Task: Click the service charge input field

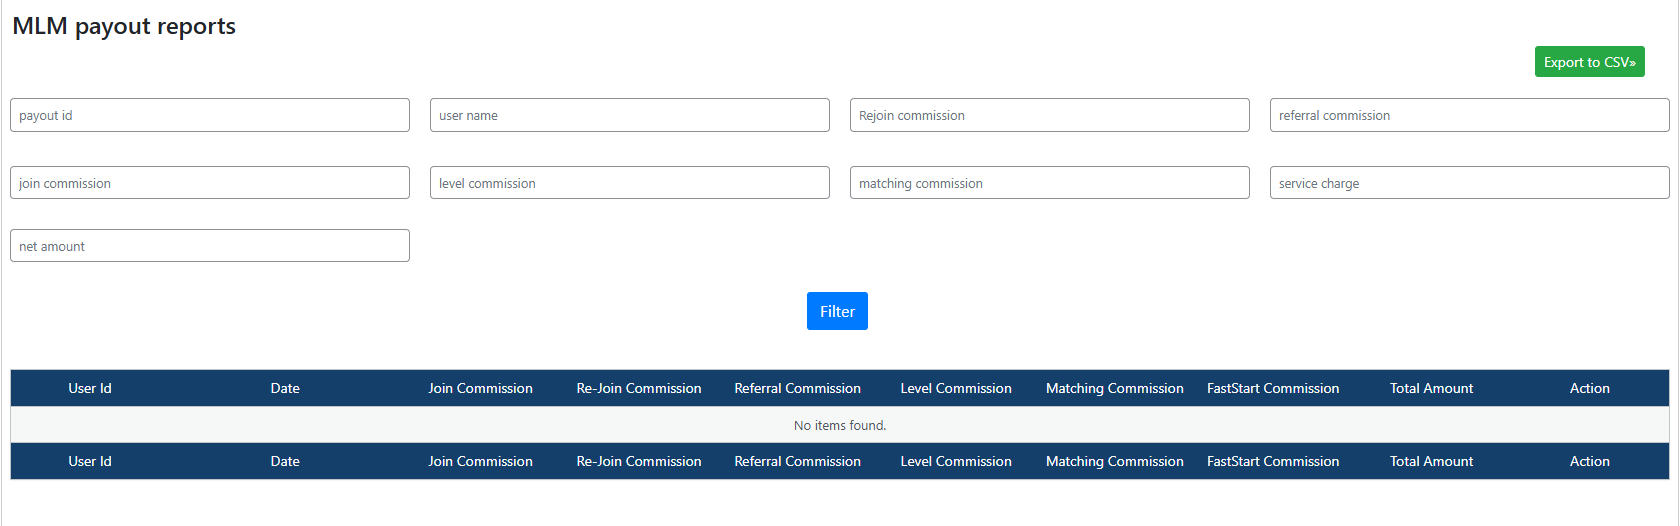Action: (1469, 183)
